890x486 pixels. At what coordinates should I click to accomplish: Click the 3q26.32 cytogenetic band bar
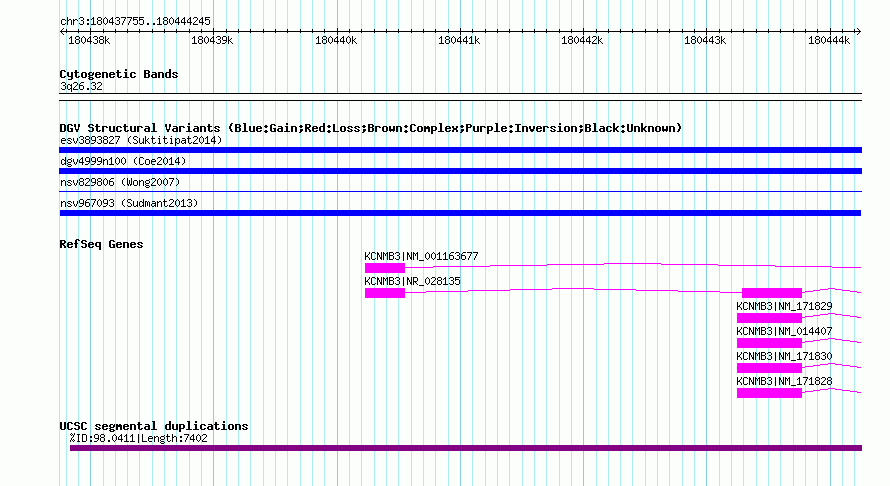pyautogui.click(x=460, y=97)
